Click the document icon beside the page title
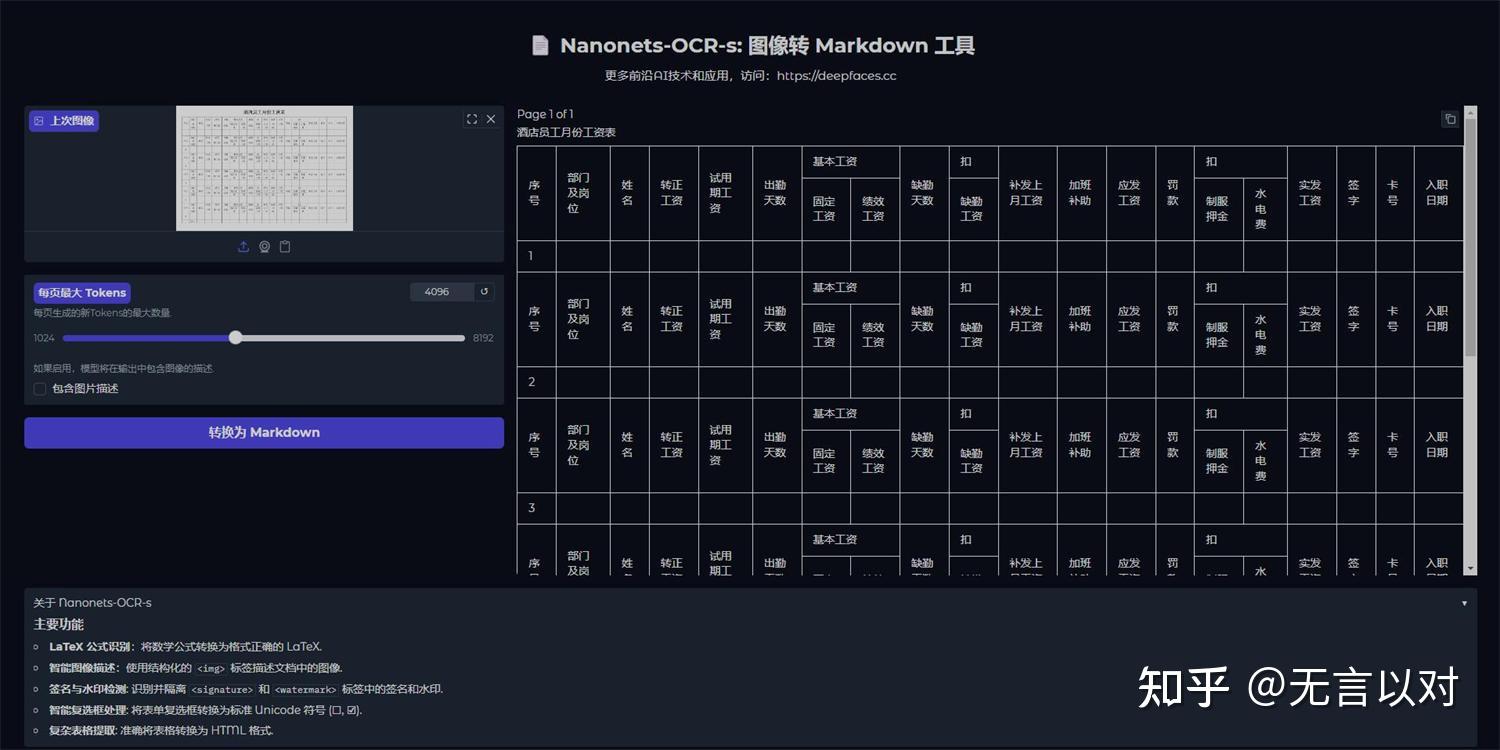This screenshot has width=1500, height=750. (x=539, y=45)
